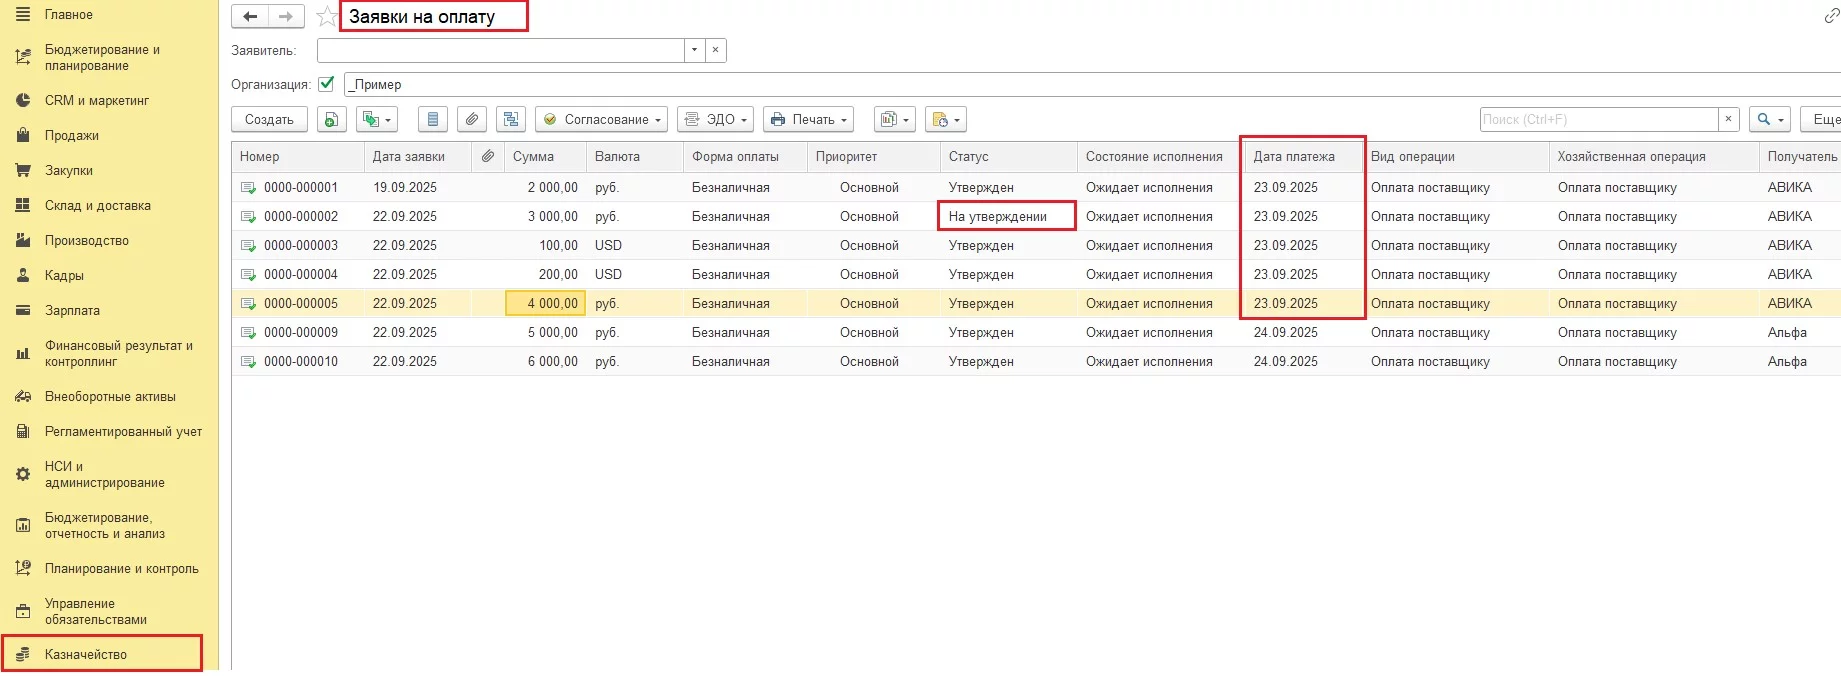The height and width of the screenshot is (676, 1841).
Task: Sort by the Статус column header
Action: point(1009,156)
